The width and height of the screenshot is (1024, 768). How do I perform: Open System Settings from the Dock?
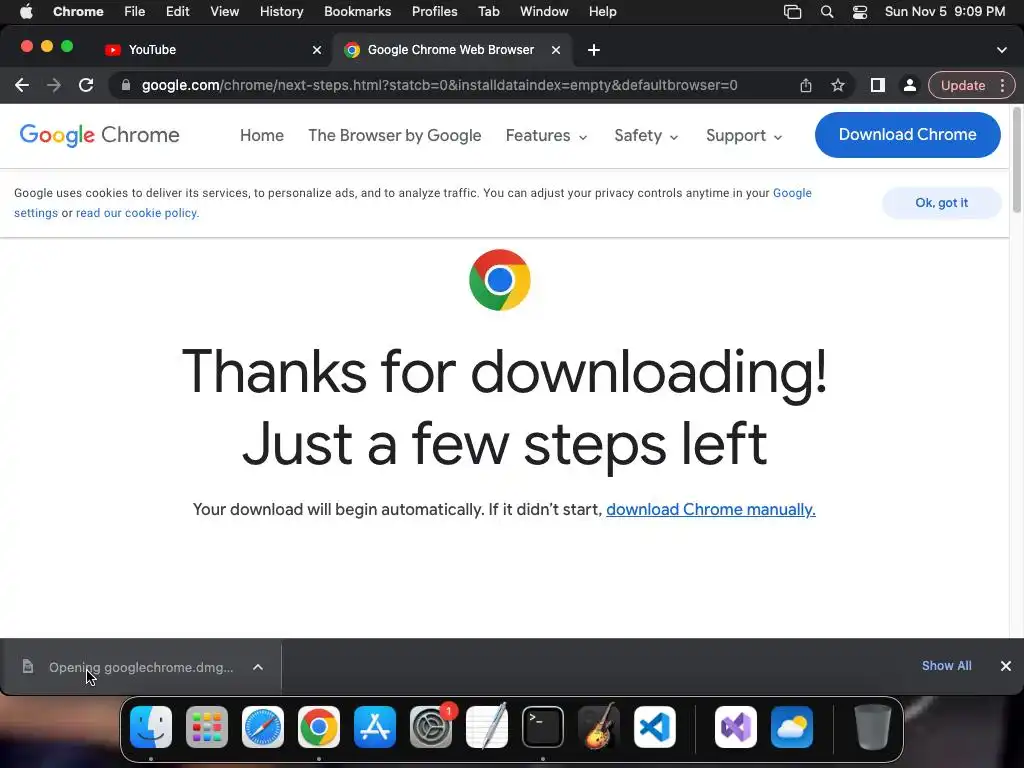tap(431, 727)
